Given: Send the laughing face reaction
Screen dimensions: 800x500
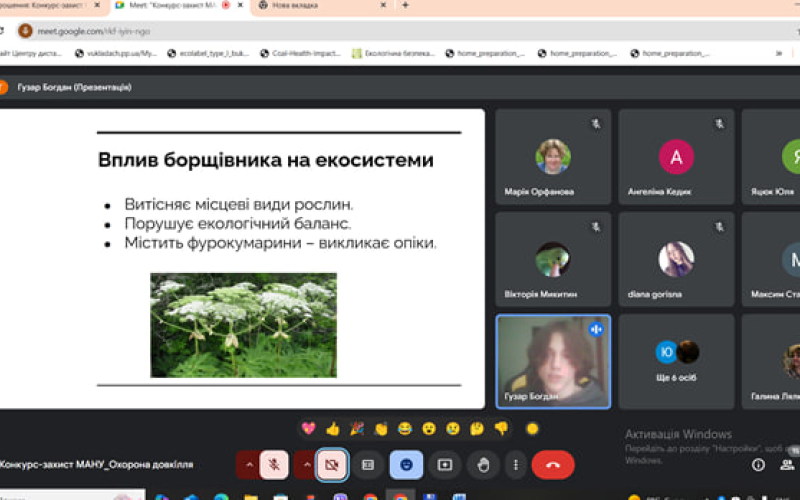Looking at the screenshot, I should pos(405,428).
